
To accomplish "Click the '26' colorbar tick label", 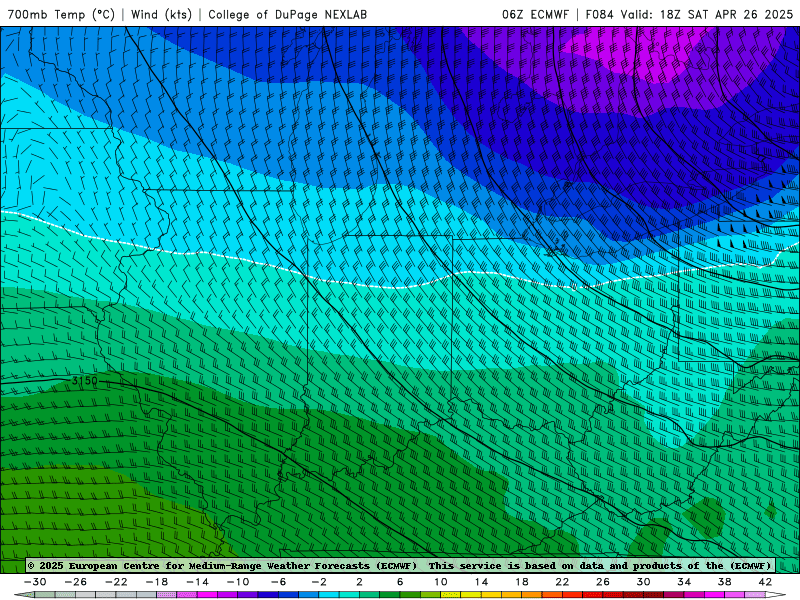I will click(603, 582).
